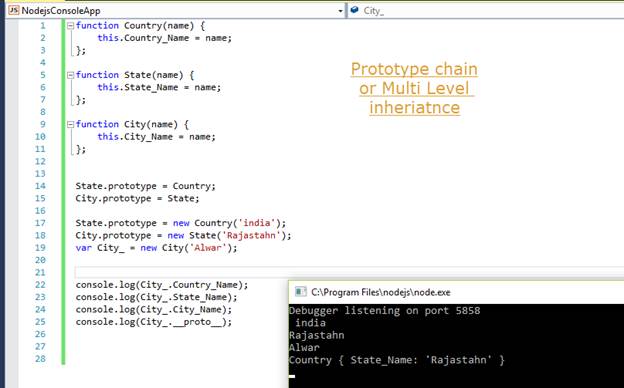This screenshot has width=624, height=388.
Task: Click console.log(City_.__proto__) line
Action: click(154, 322)
